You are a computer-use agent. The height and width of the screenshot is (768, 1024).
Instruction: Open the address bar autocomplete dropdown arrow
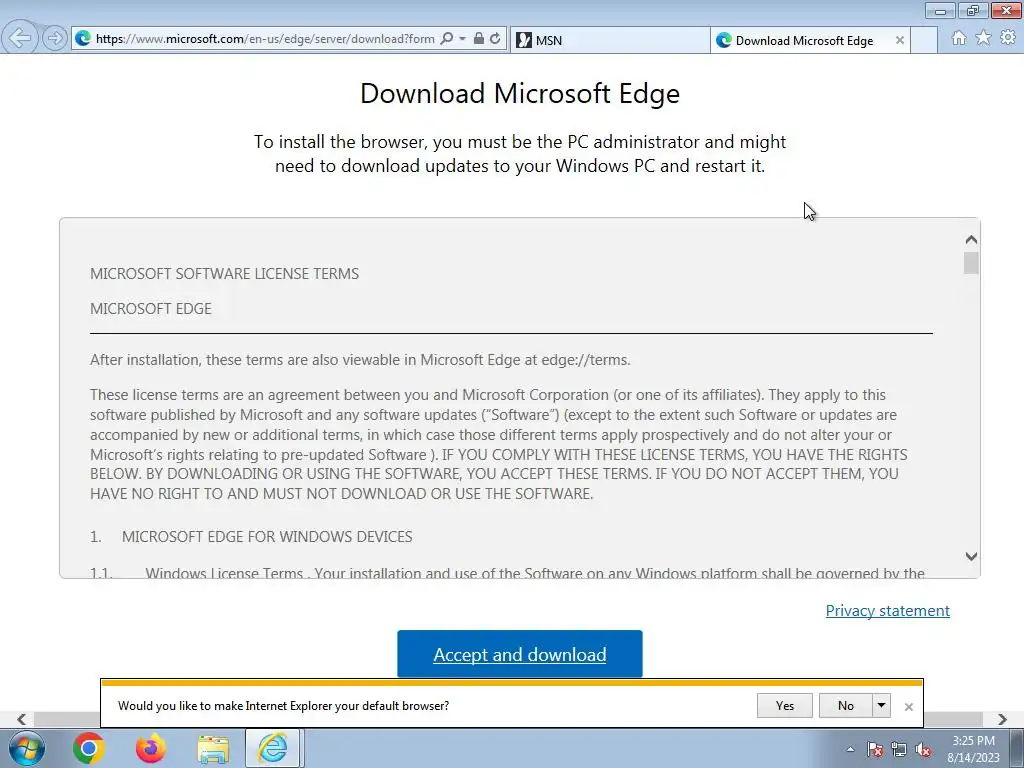pos(462,39)
